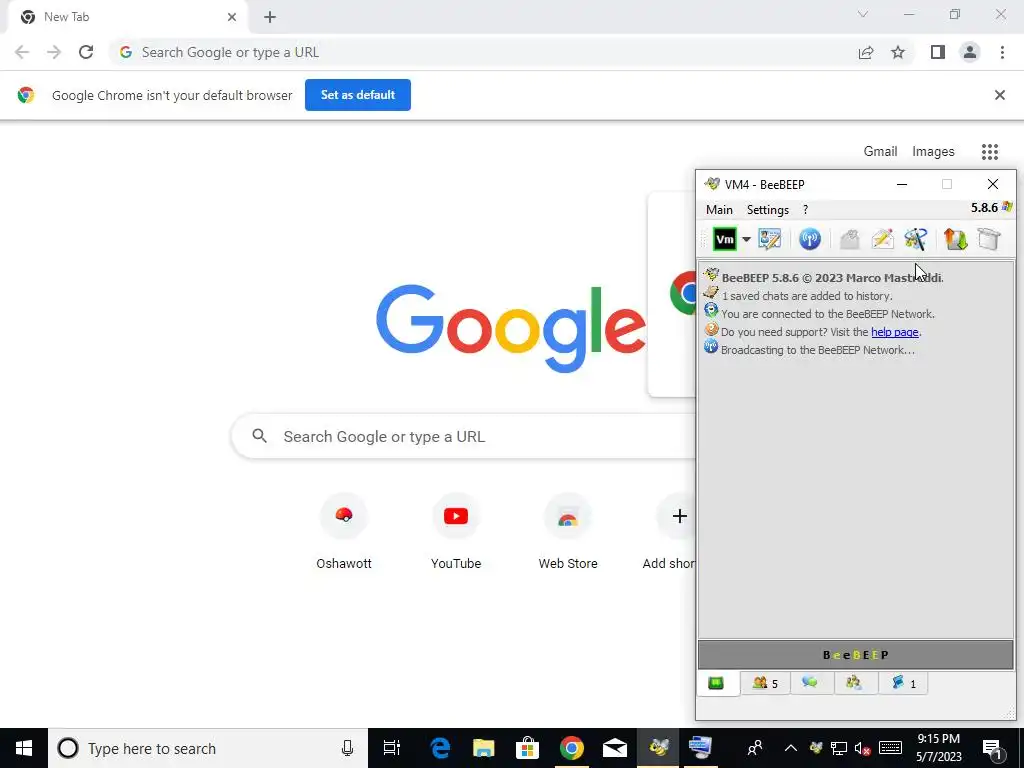Click the Add shortcut plus button
1024x768 pixels.
point(679,516)
